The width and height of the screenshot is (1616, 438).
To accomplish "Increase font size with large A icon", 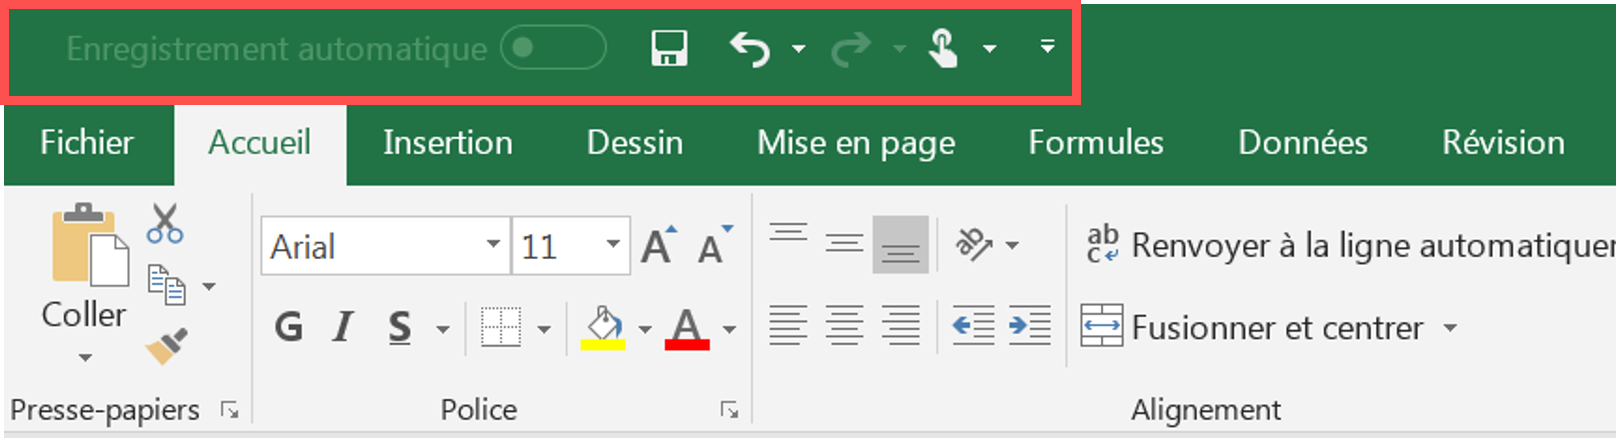I will [x=659, y=245].
